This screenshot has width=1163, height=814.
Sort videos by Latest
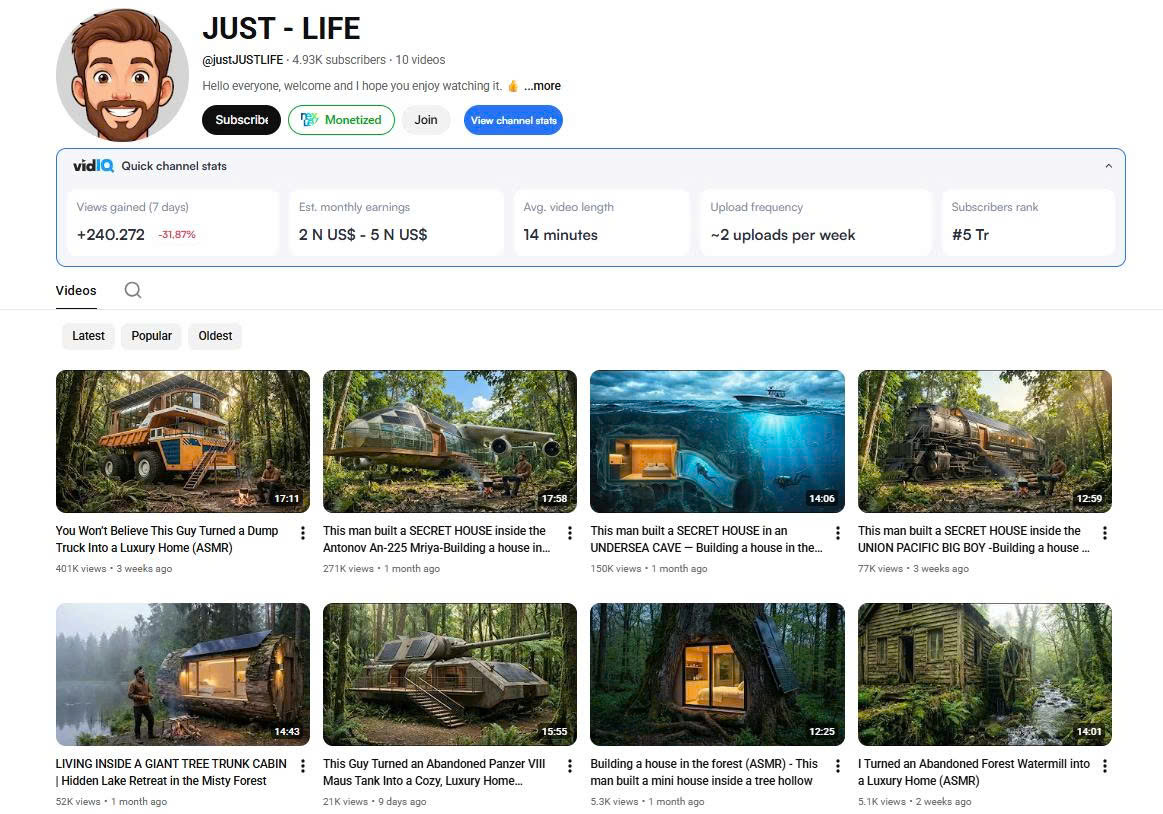coord(88,336)
